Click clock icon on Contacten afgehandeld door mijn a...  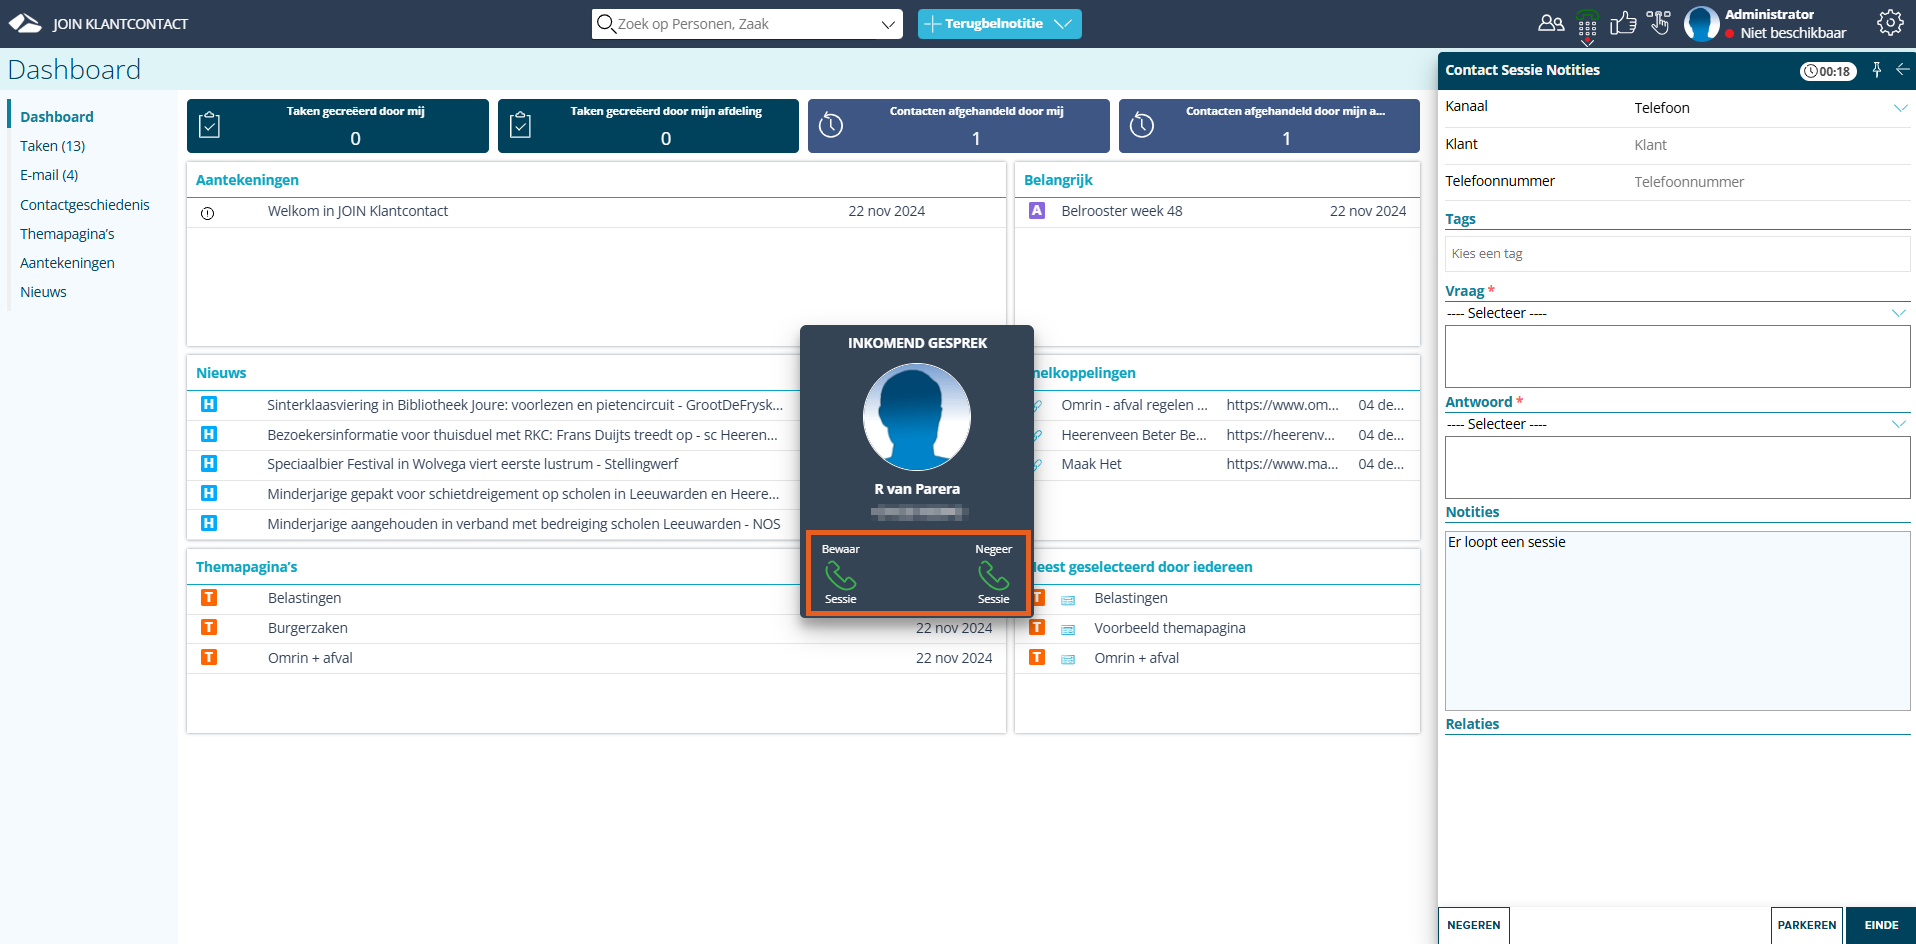[1142, 125]
